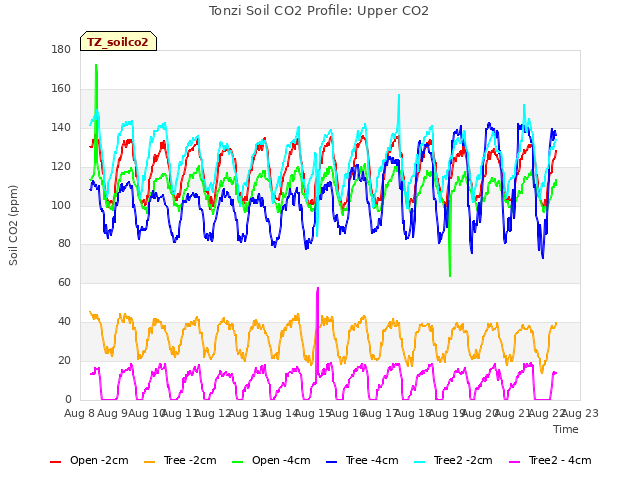The image size is (640, 480).
Task: Click the red Open -2cm legend swatch
Action: 55,462
